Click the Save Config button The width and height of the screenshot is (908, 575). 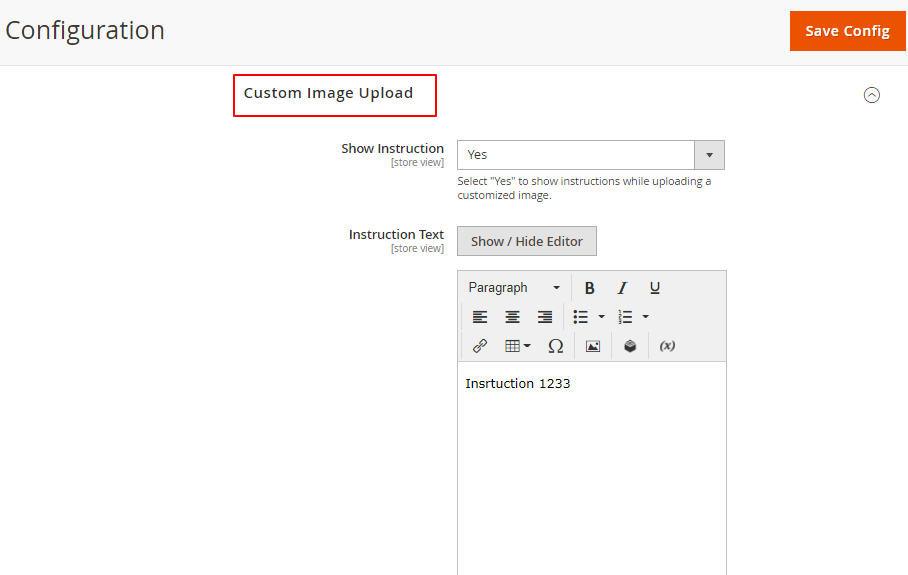pyautogui.click(x=847, y=31)
